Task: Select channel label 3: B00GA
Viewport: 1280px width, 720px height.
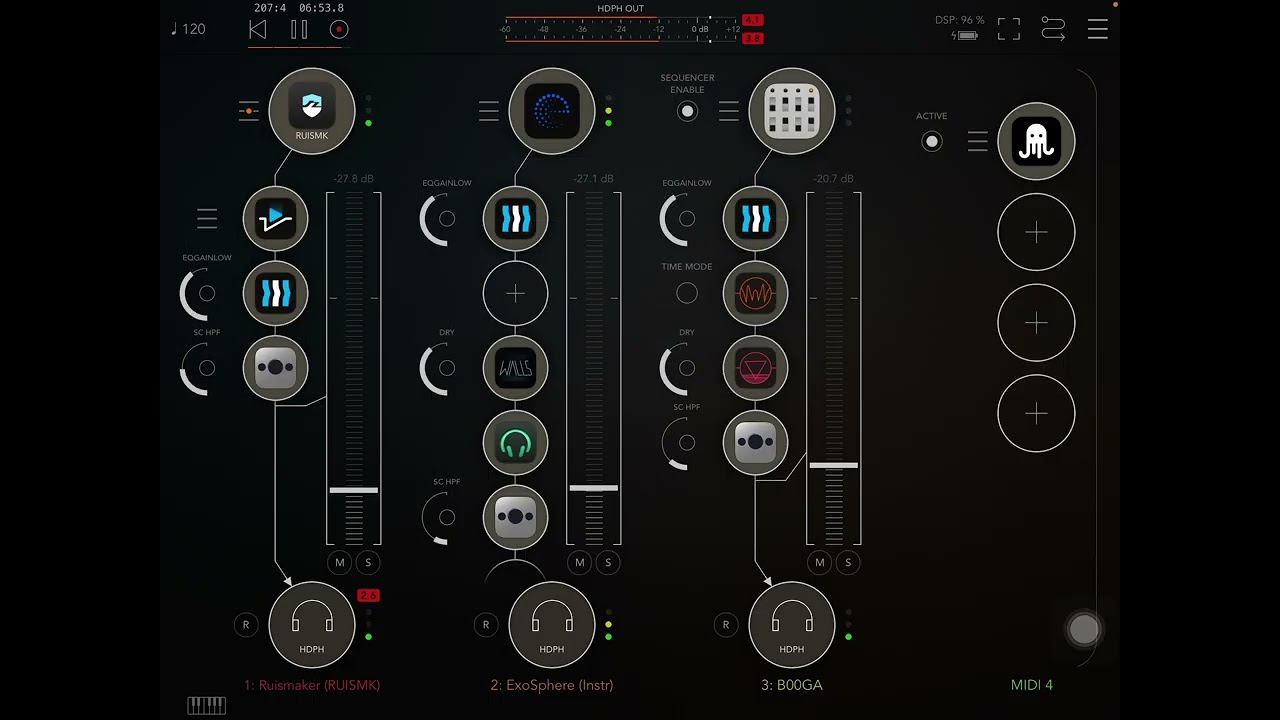Action: [792, 685]
